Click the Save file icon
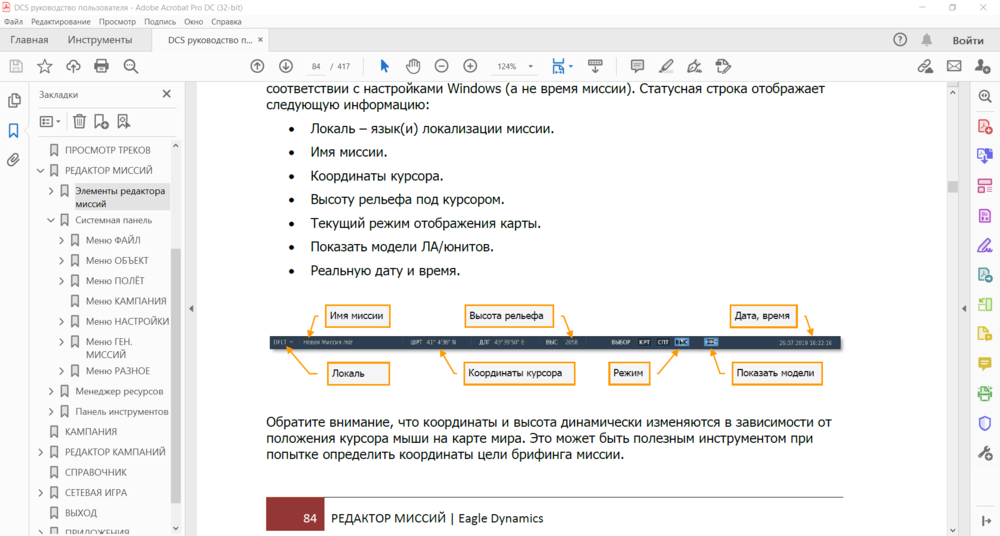Viewport: 1000px width, 536px height. 16,66
